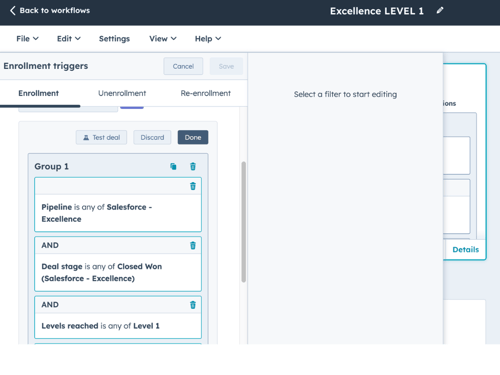The image size is (500, 375).
Task: Cancel the enrollment trigger changes
Action: click(183, 66)
